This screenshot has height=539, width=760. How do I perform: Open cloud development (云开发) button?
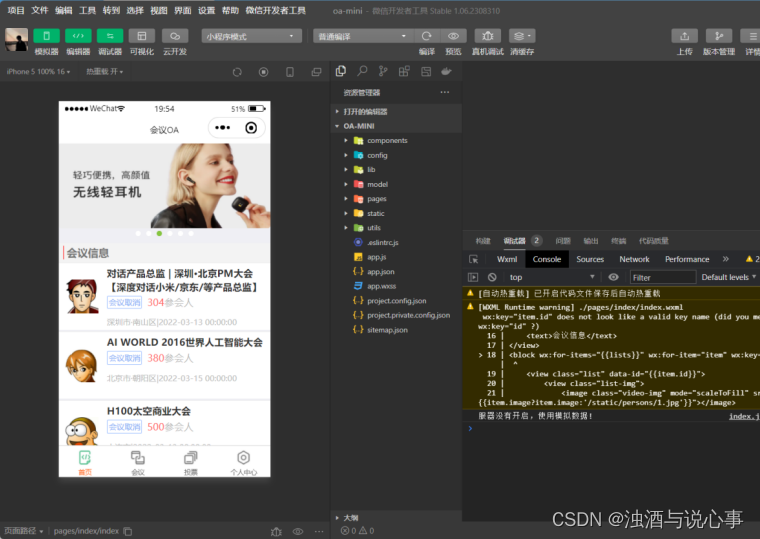tap(175, 36)
